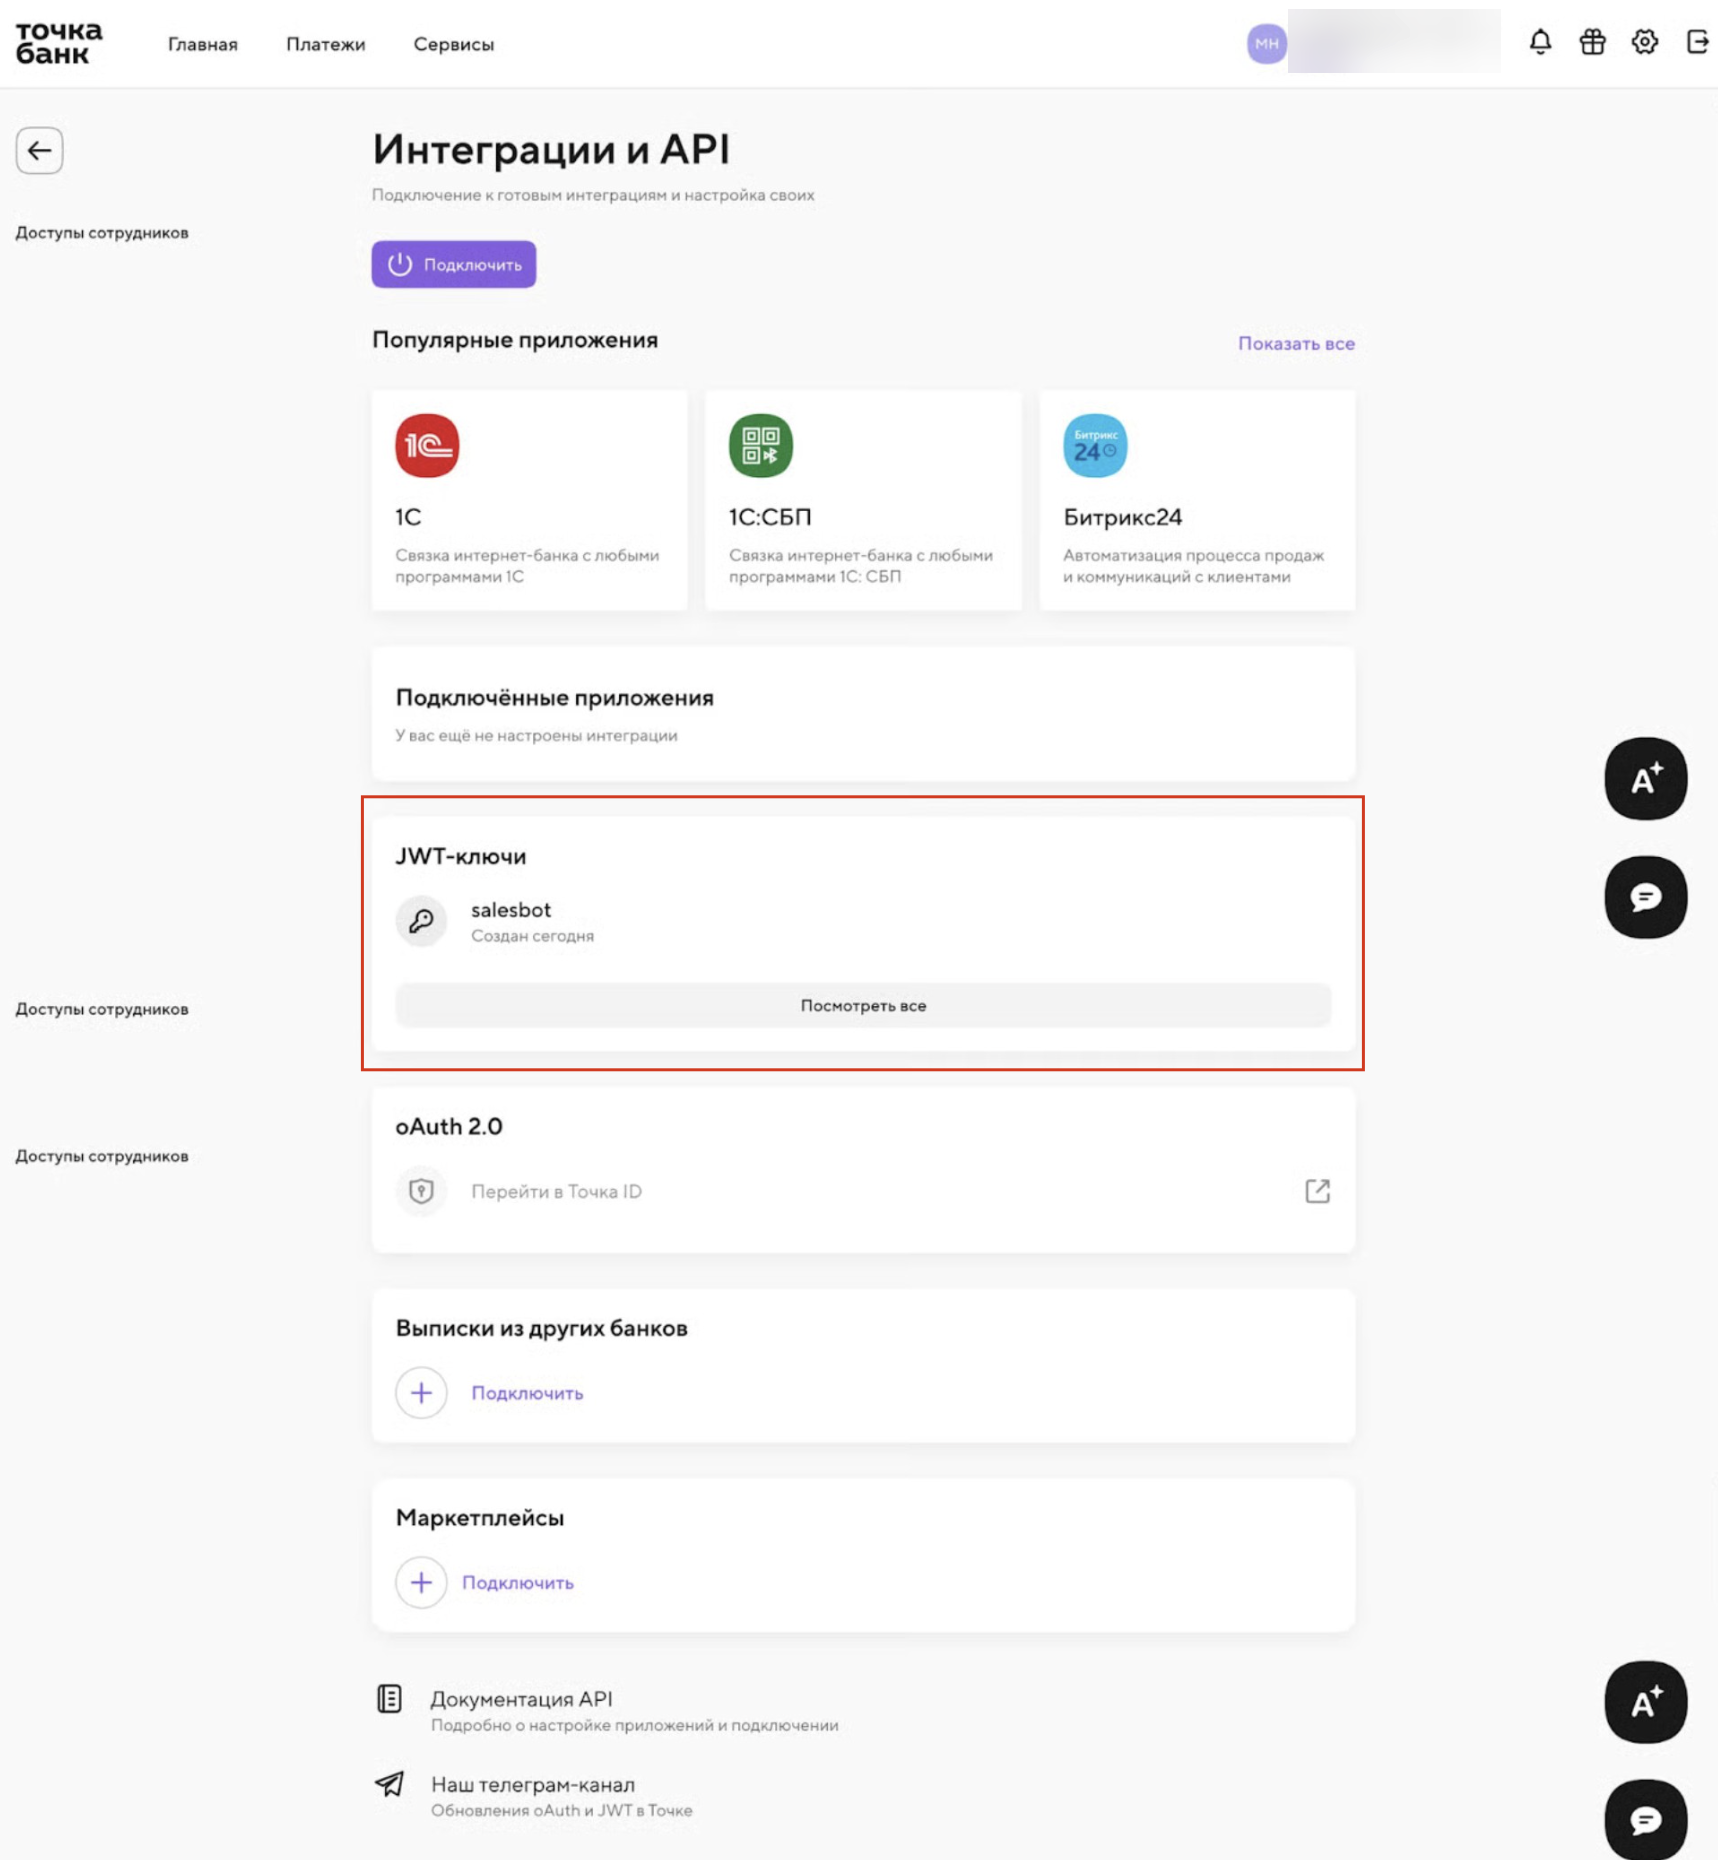The image size is (1718, 1860).
Task: Open the Битрикс24 app card
Action: [1197, 500]
